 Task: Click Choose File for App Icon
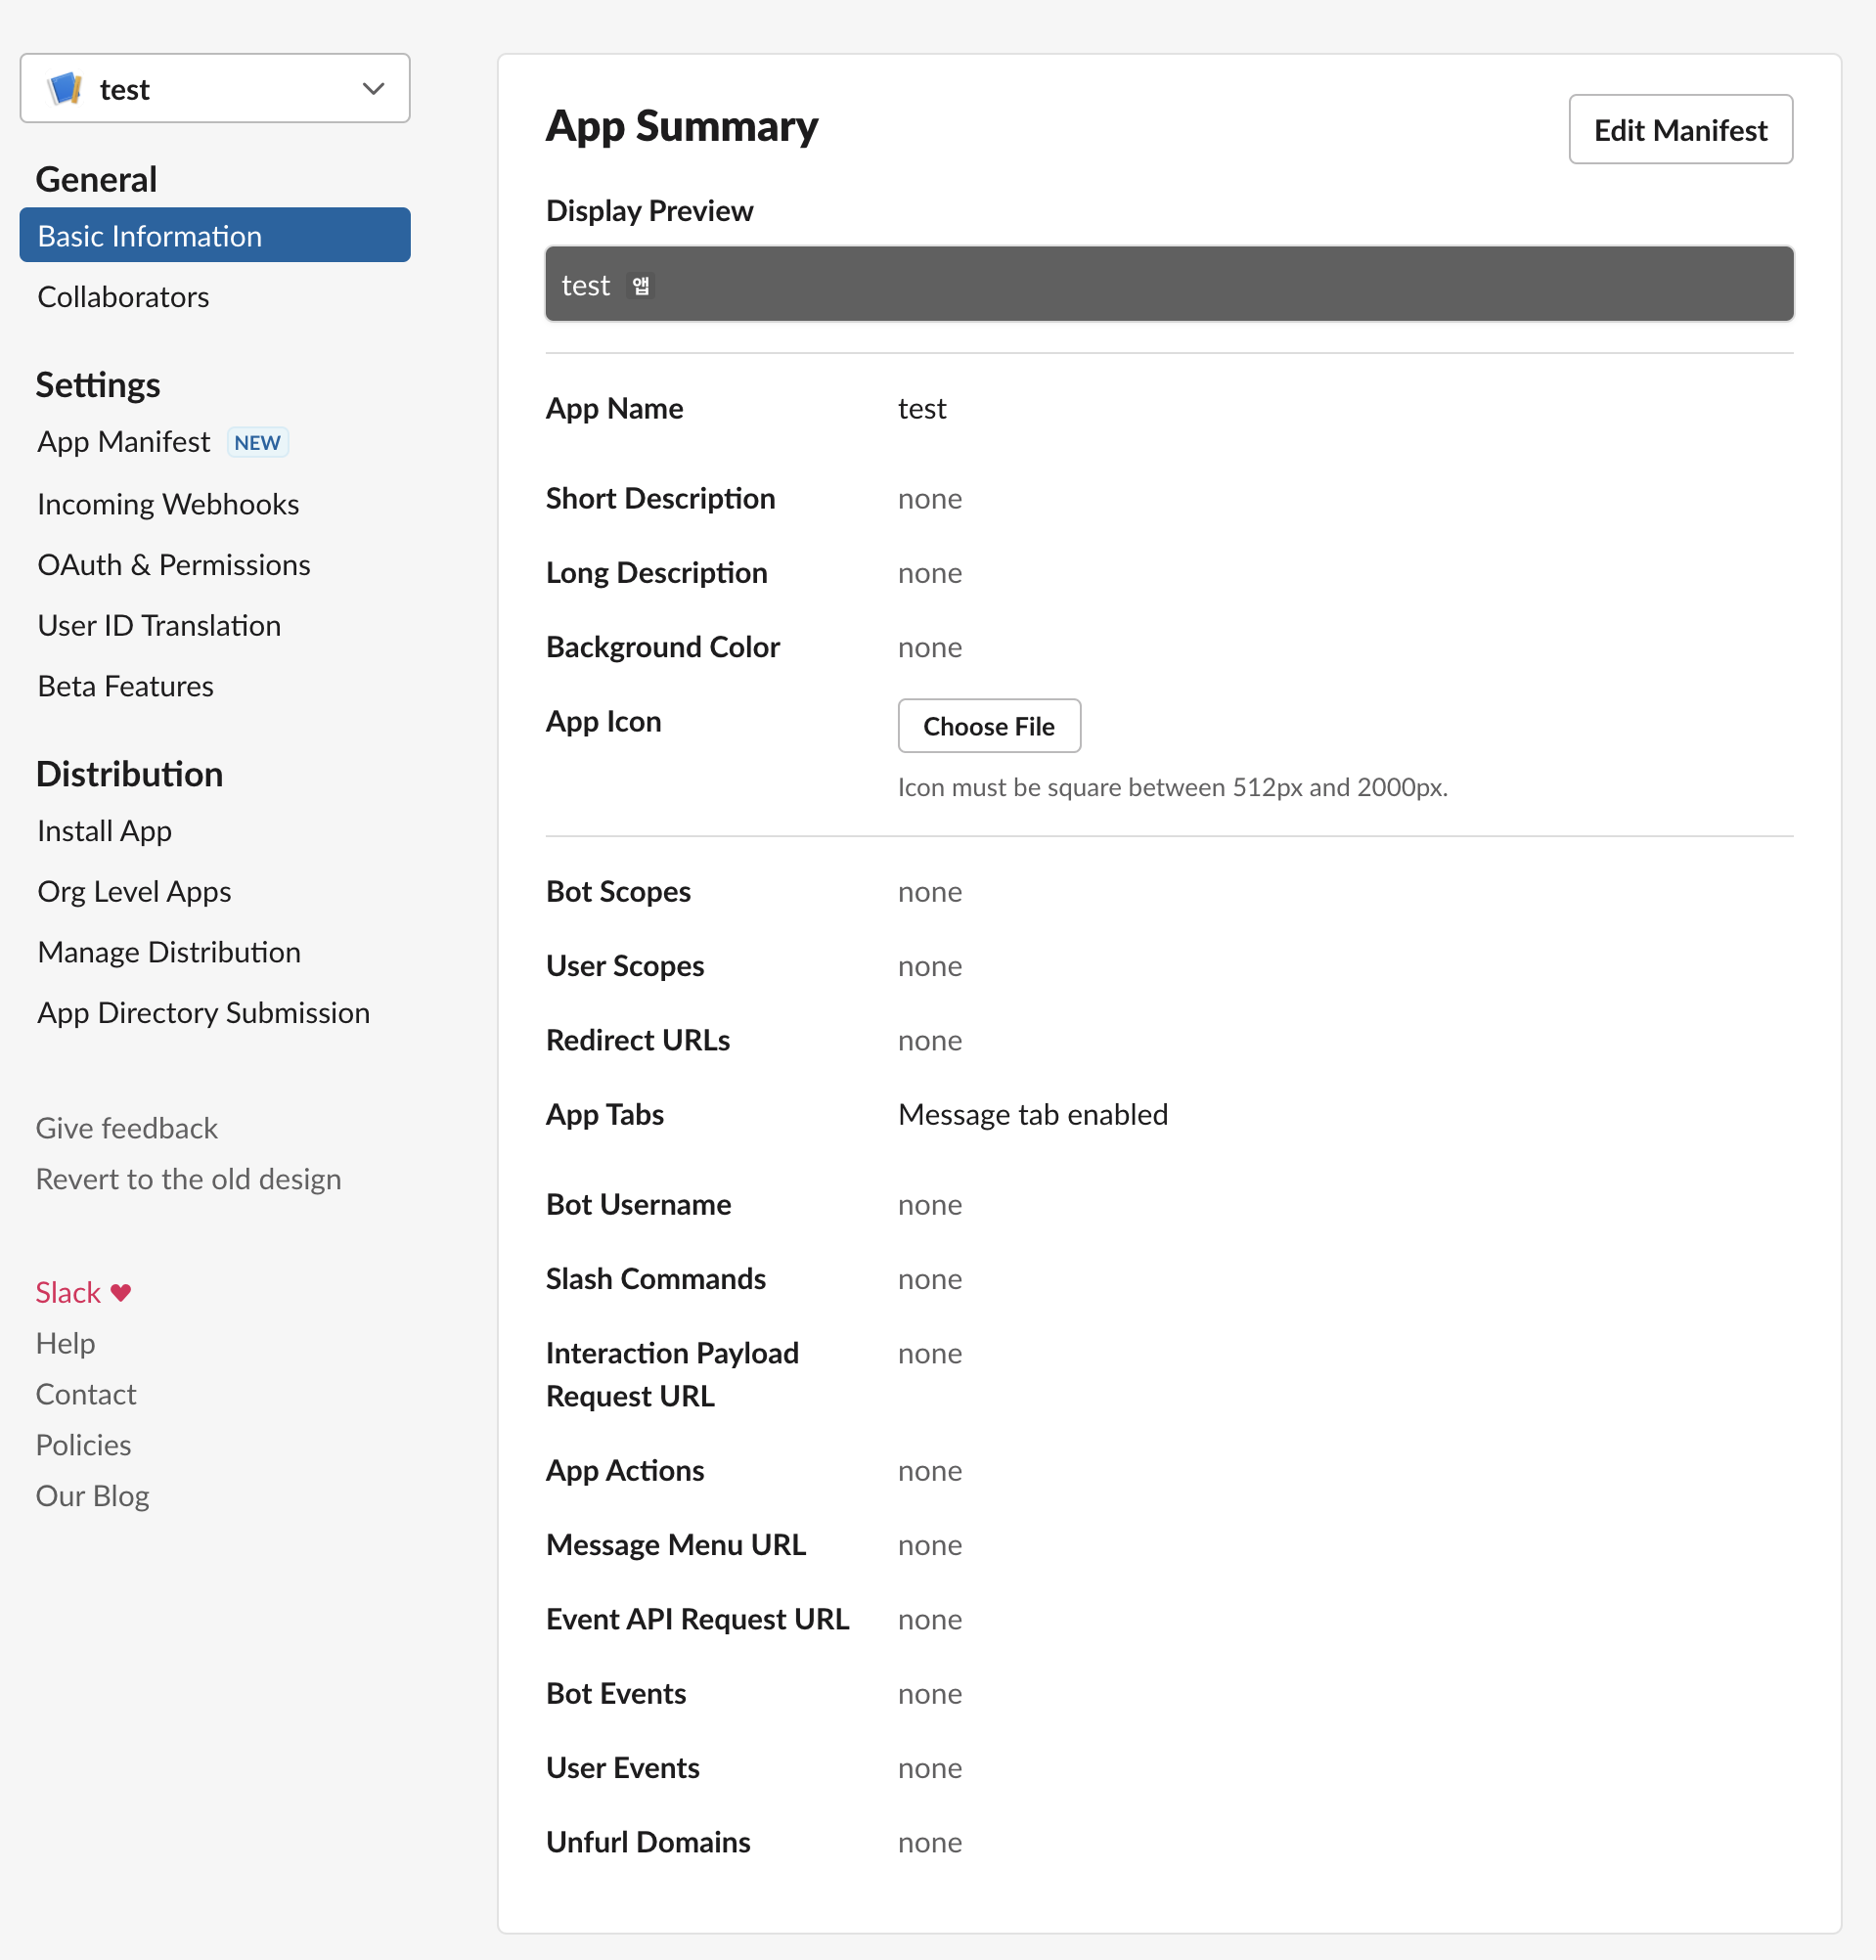(x=989, y=726)
